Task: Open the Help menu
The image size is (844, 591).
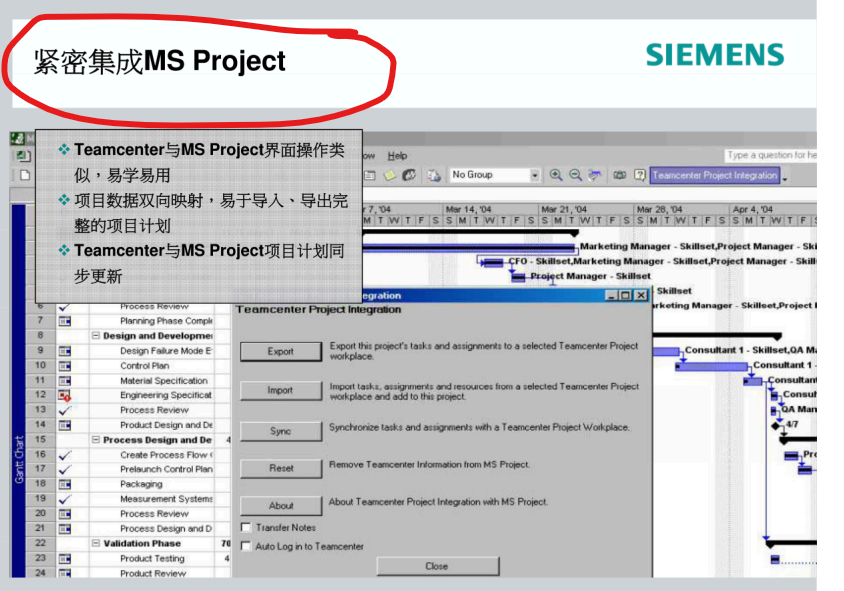Action: pos(397,156)
